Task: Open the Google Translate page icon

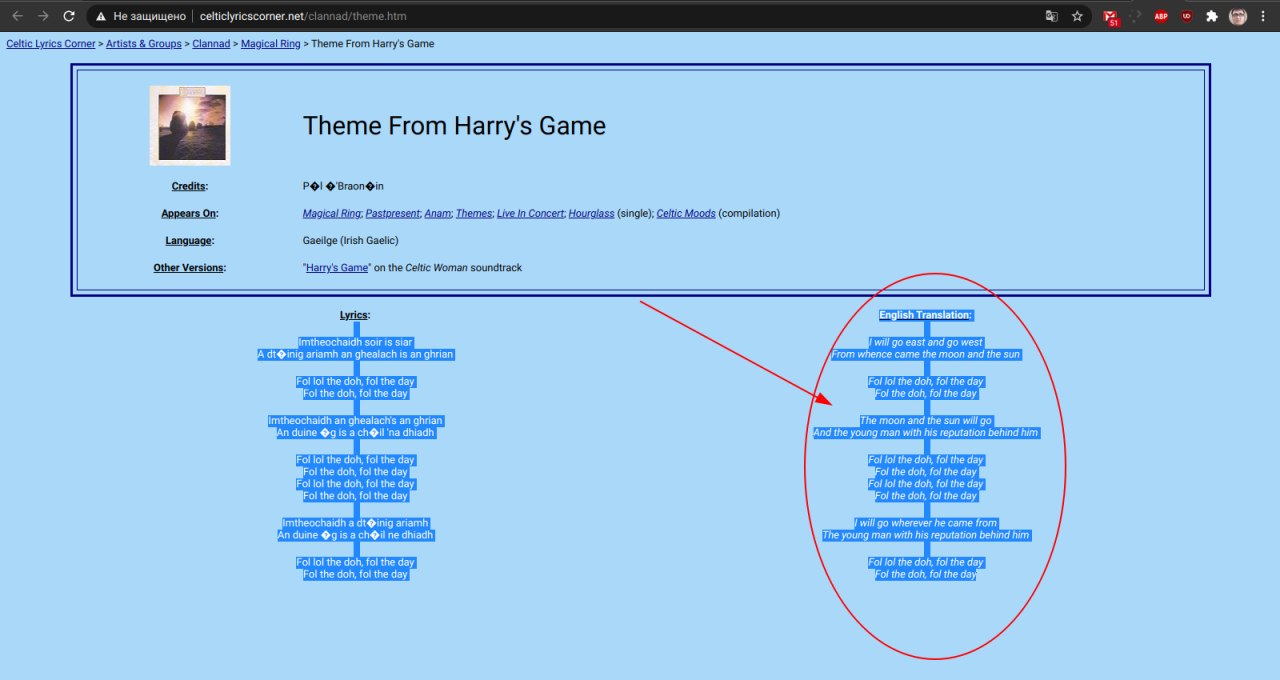Action: [1051, 16]
